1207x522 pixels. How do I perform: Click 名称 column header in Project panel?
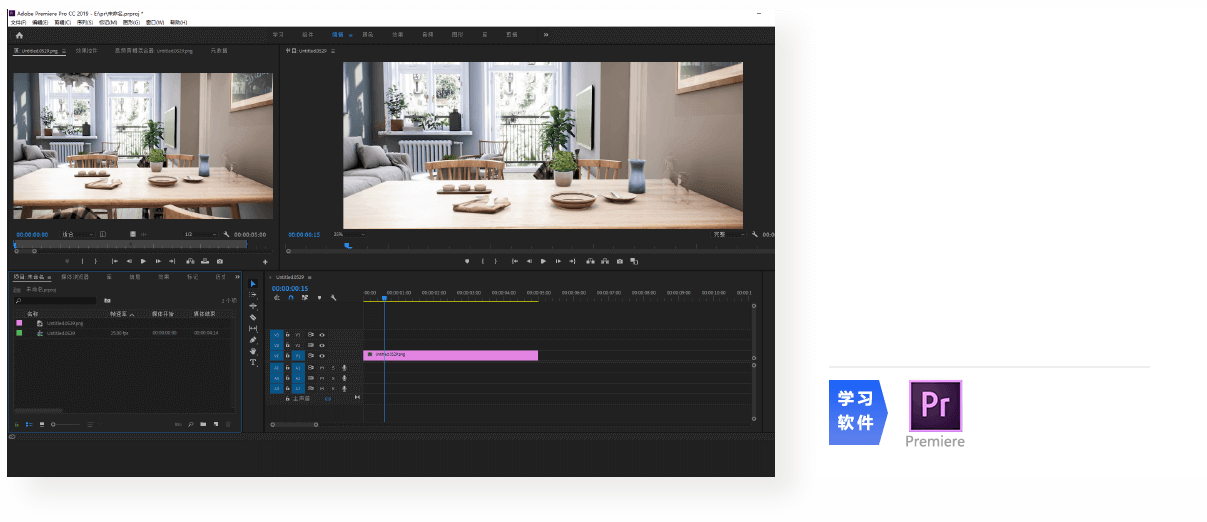32,314
